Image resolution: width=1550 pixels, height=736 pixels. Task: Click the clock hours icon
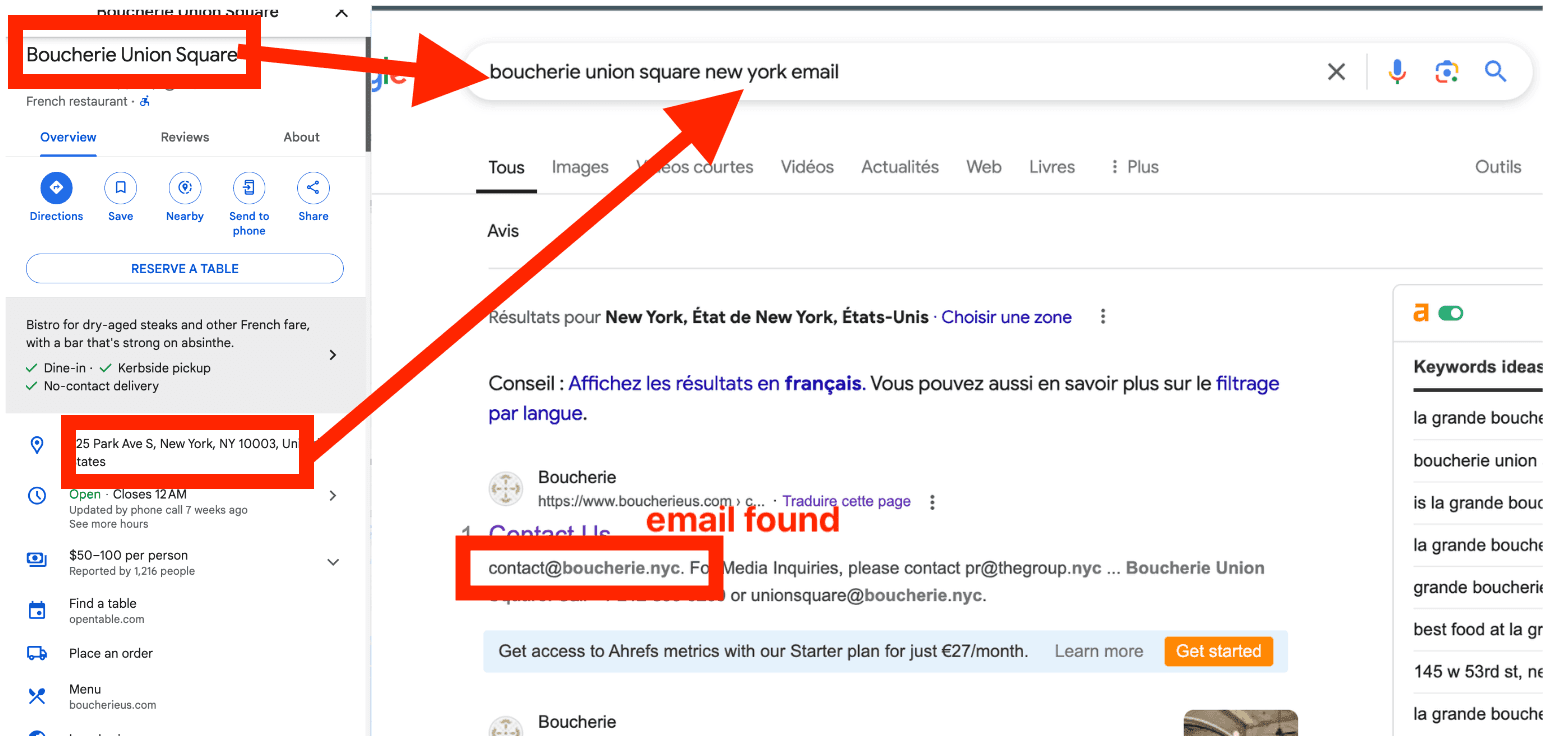[x=37, y=495]
